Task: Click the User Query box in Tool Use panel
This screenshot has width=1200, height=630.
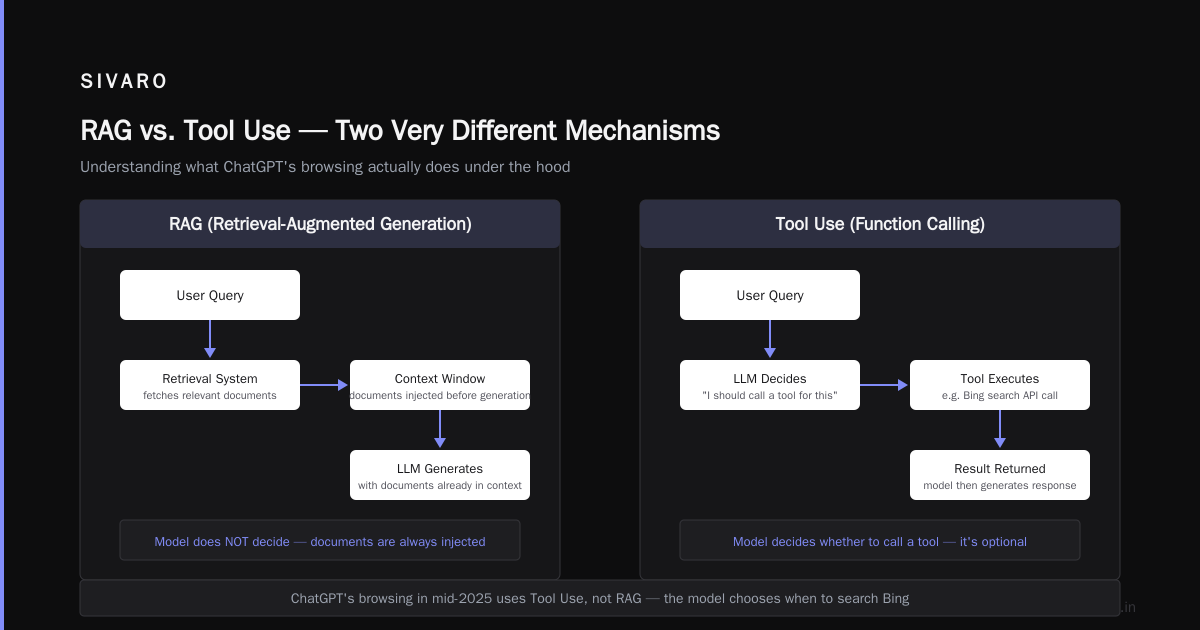Action: [770, 295]
